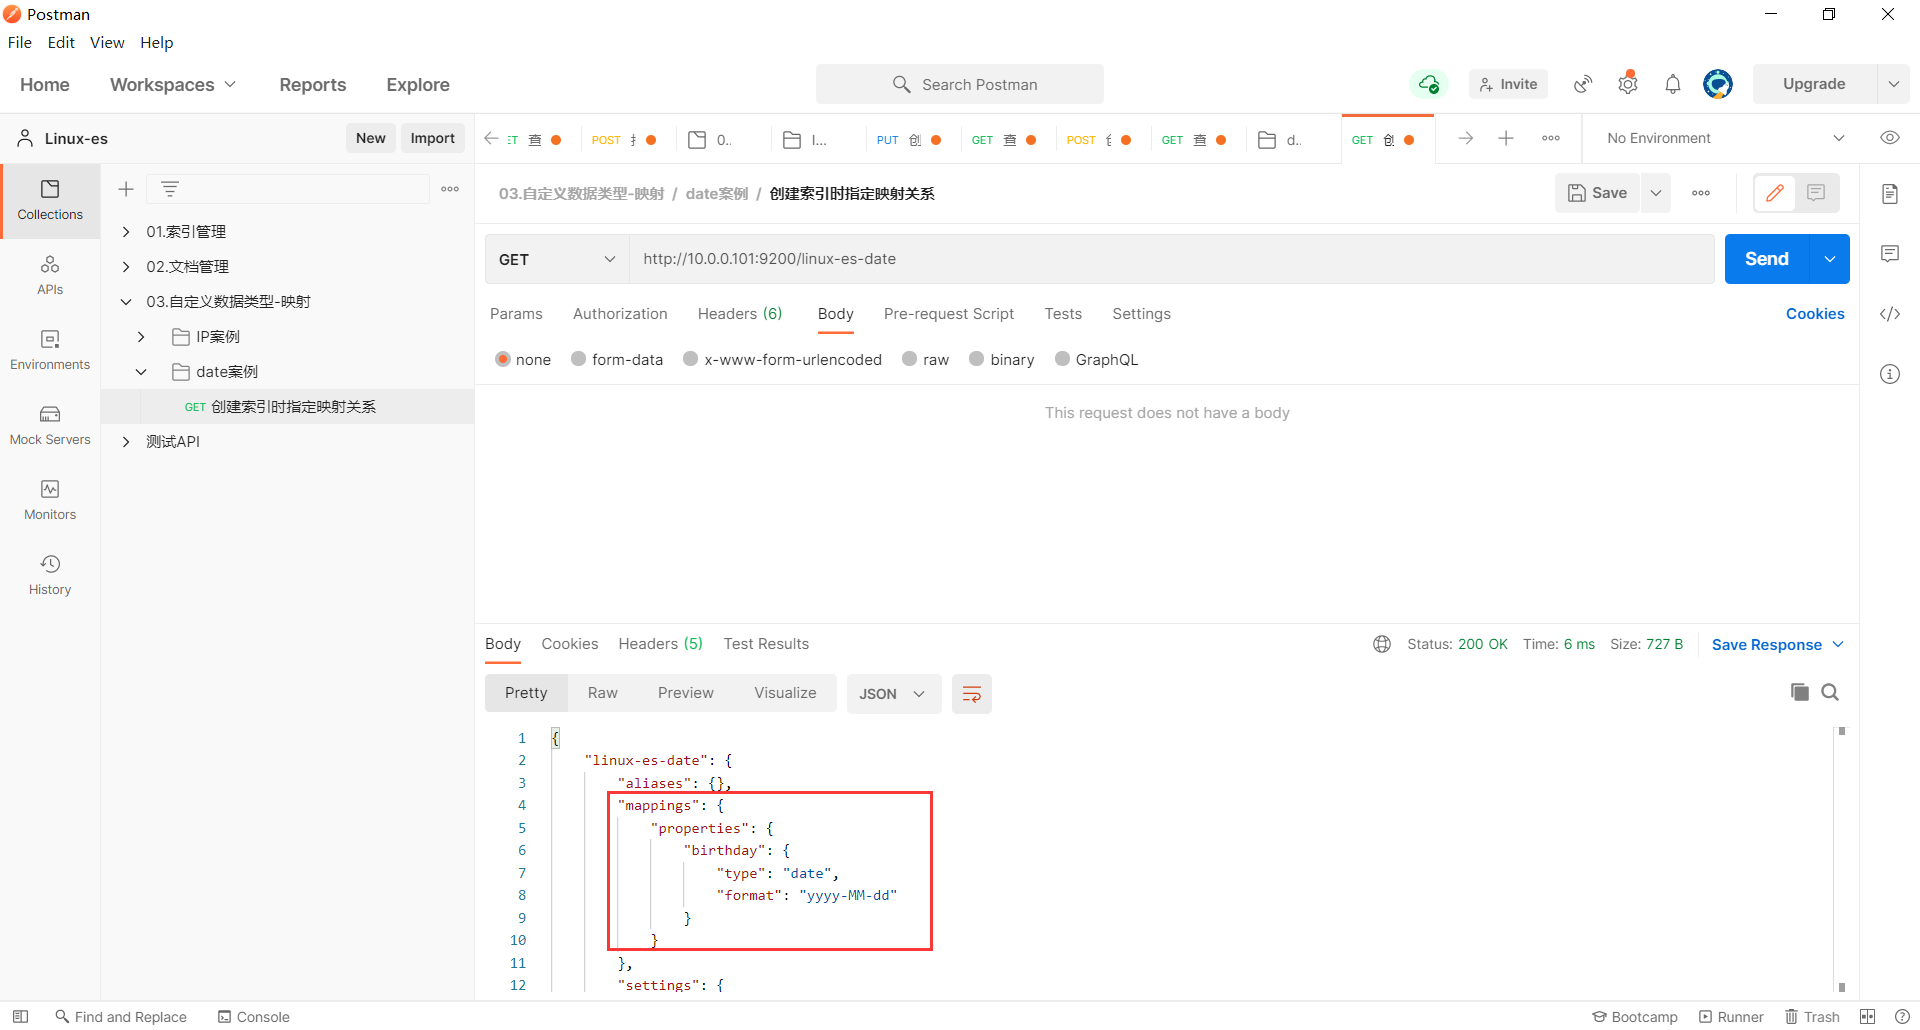Open the Environments sidebar panel

[50, 350]
